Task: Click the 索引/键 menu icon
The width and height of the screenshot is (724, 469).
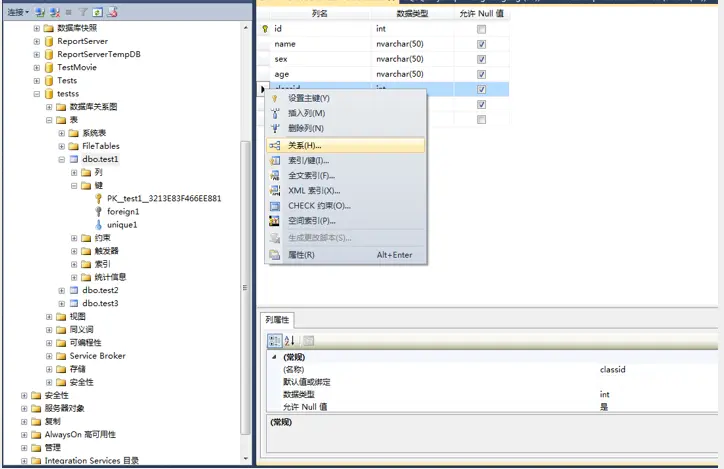Action: 275,161
